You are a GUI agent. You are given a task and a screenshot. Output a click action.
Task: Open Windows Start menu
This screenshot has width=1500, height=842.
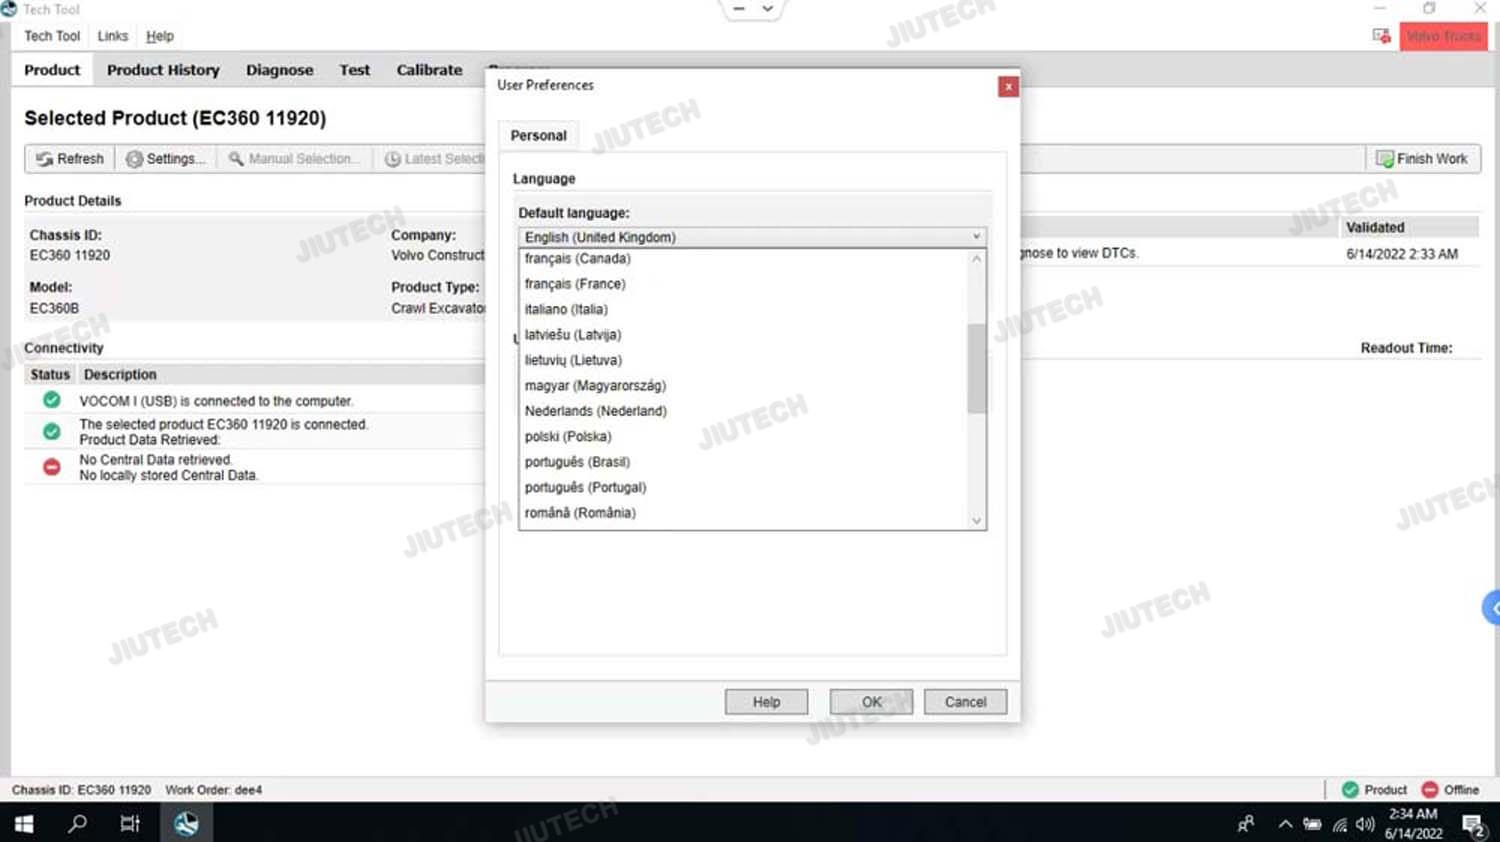coord(24,823)
